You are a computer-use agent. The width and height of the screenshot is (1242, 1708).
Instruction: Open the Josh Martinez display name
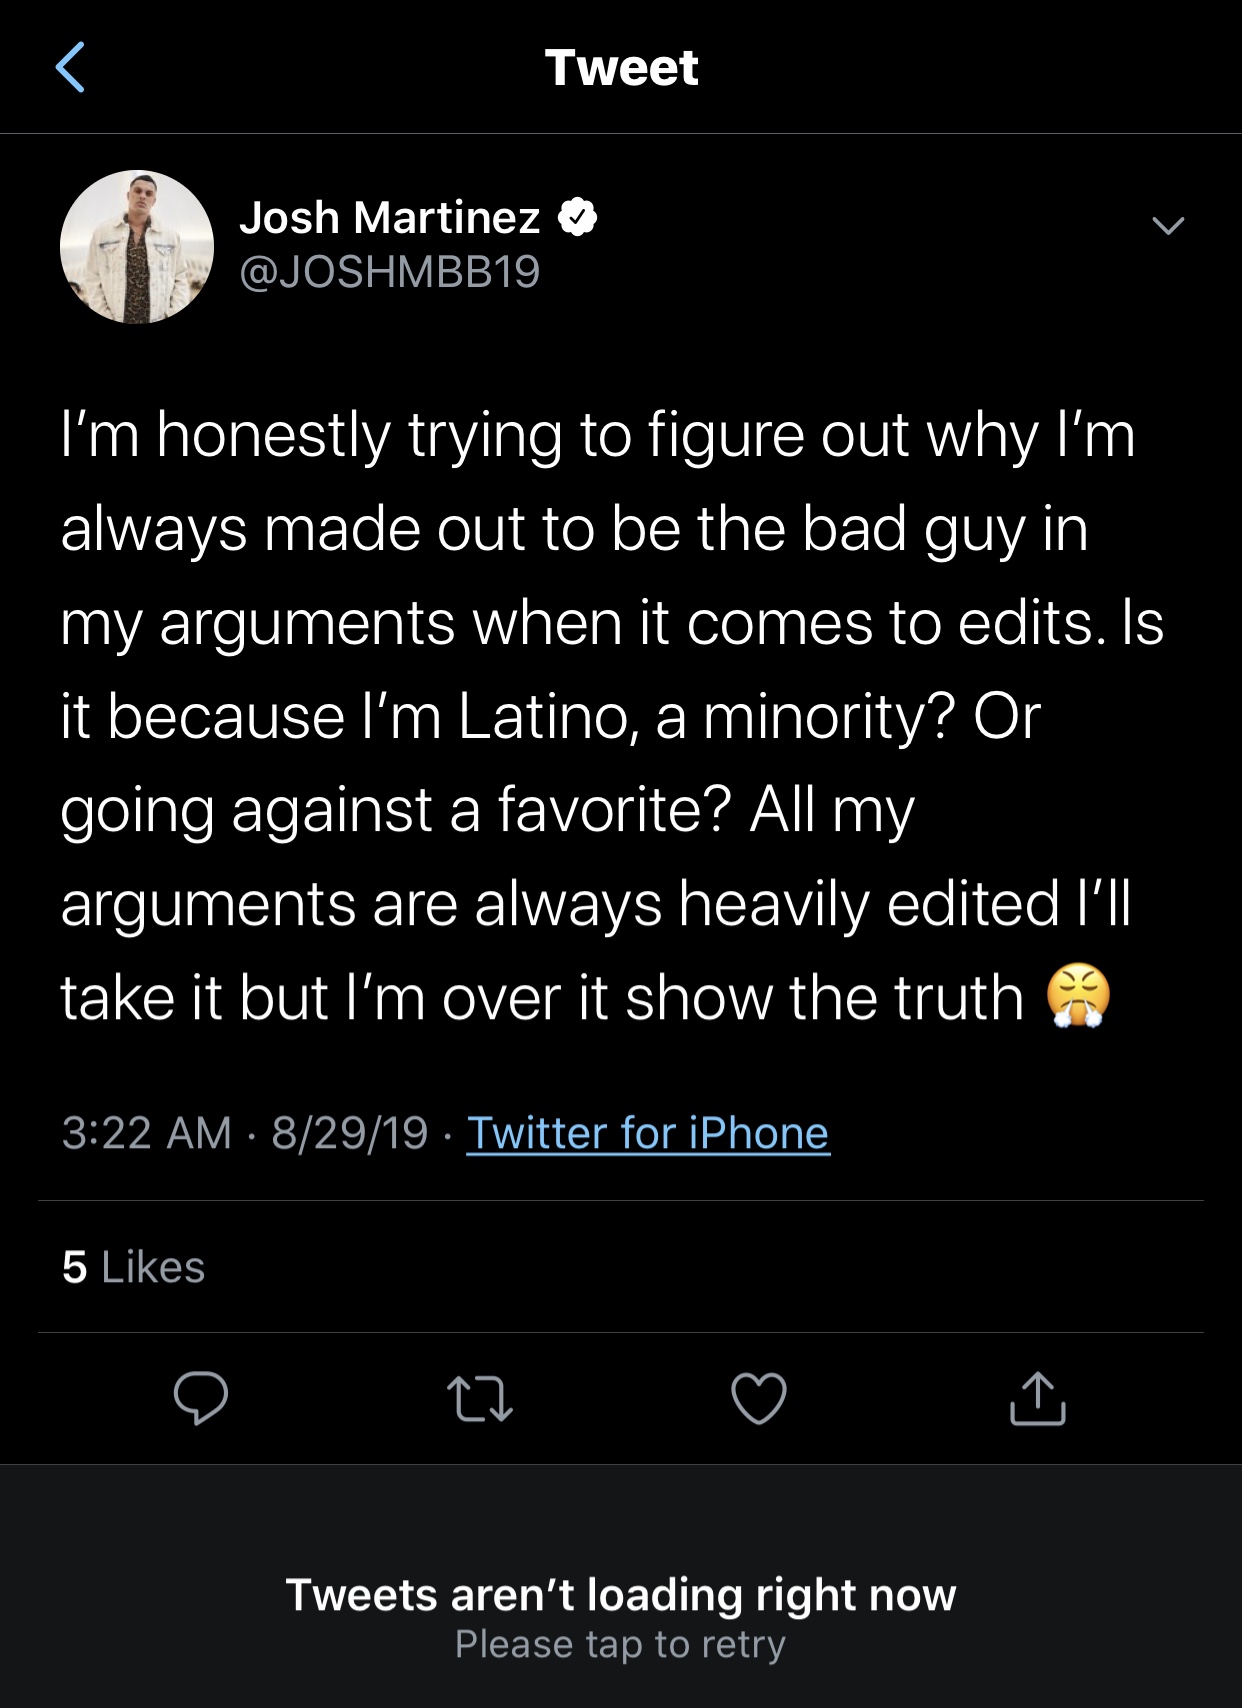[x=390, y=217]
